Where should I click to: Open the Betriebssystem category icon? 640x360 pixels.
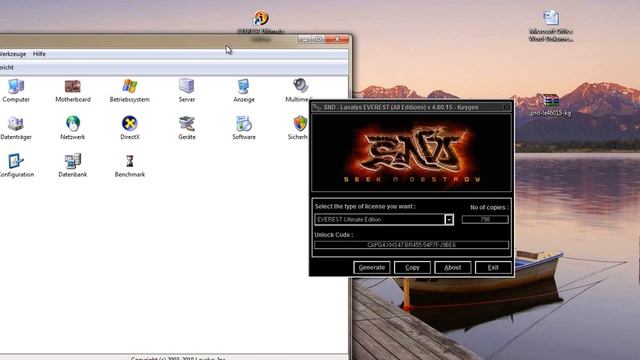pos(130,86)
